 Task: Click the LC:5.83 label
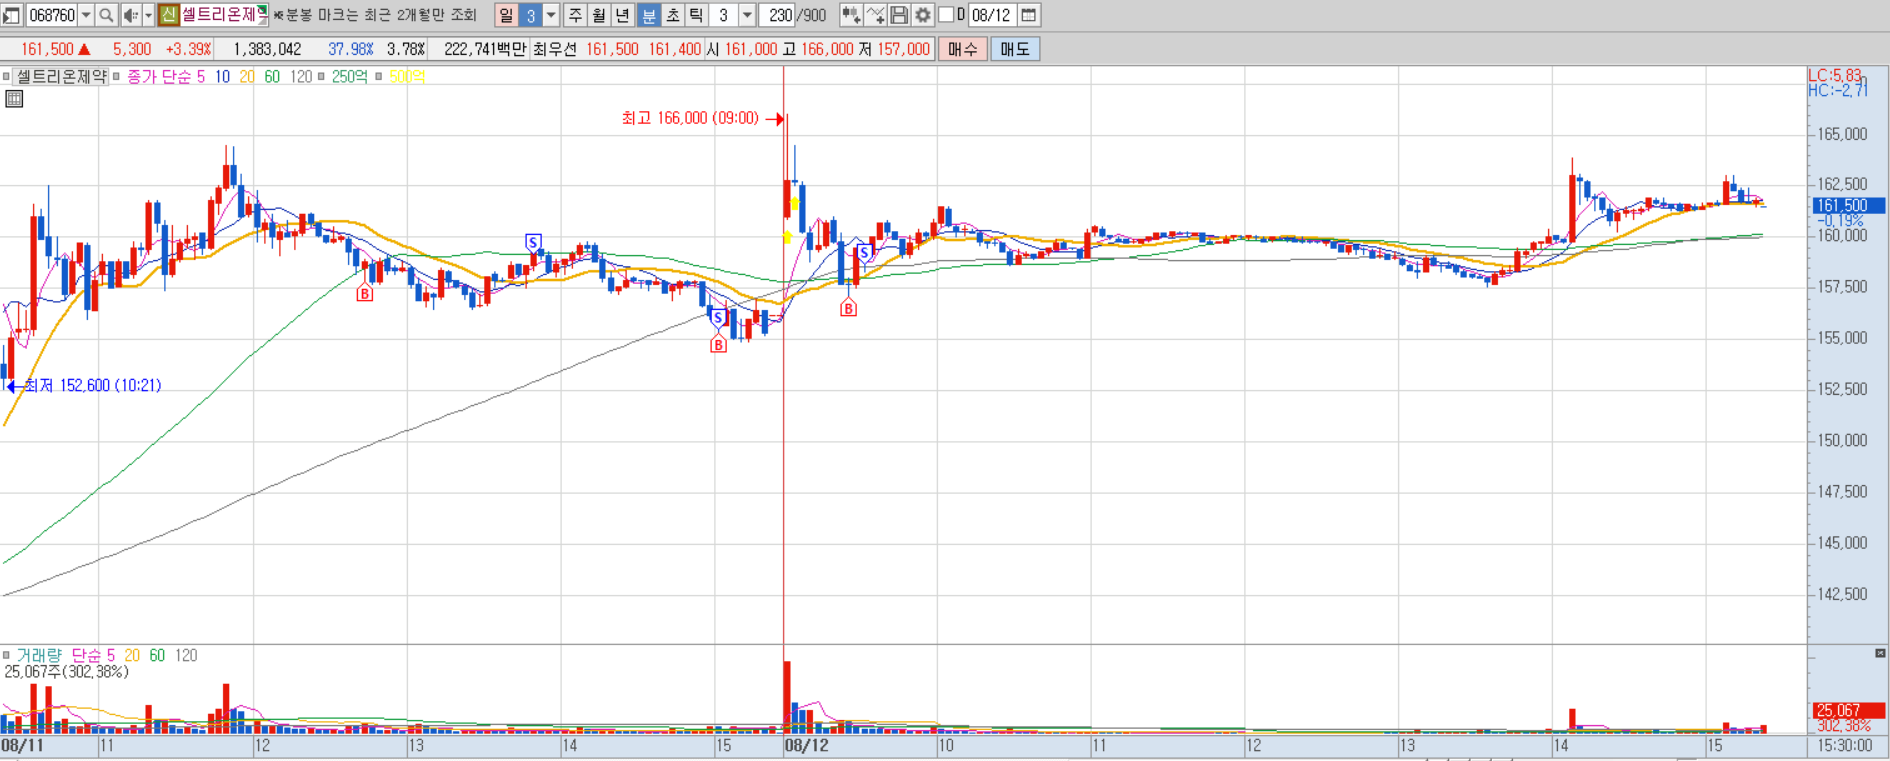pos(1835,75)
